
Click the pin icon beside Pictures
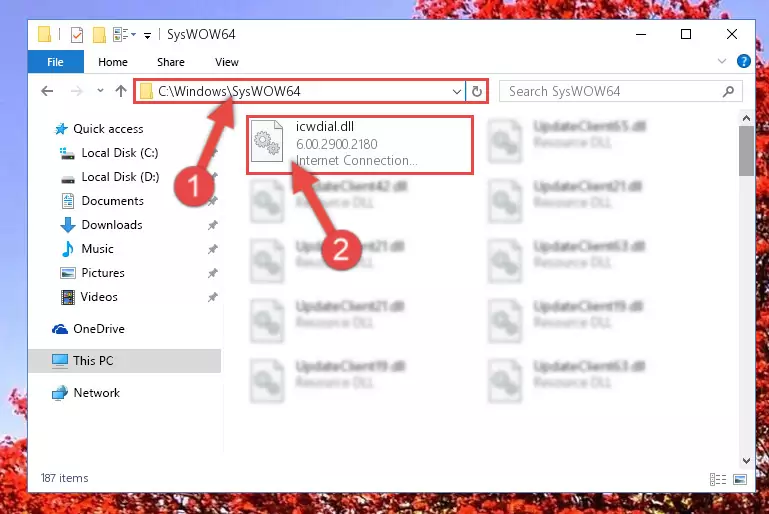coord(212,273)
